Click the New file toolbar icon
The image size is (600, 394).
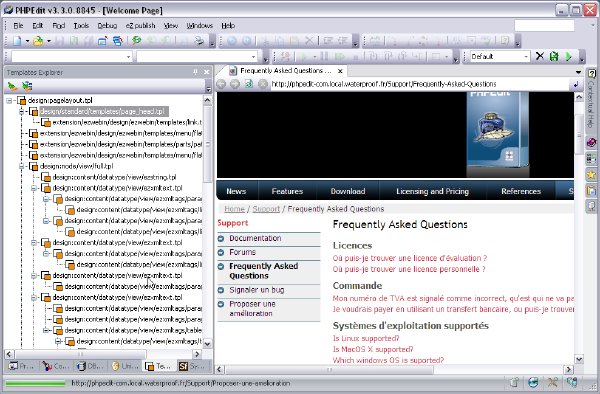(17, 41)
